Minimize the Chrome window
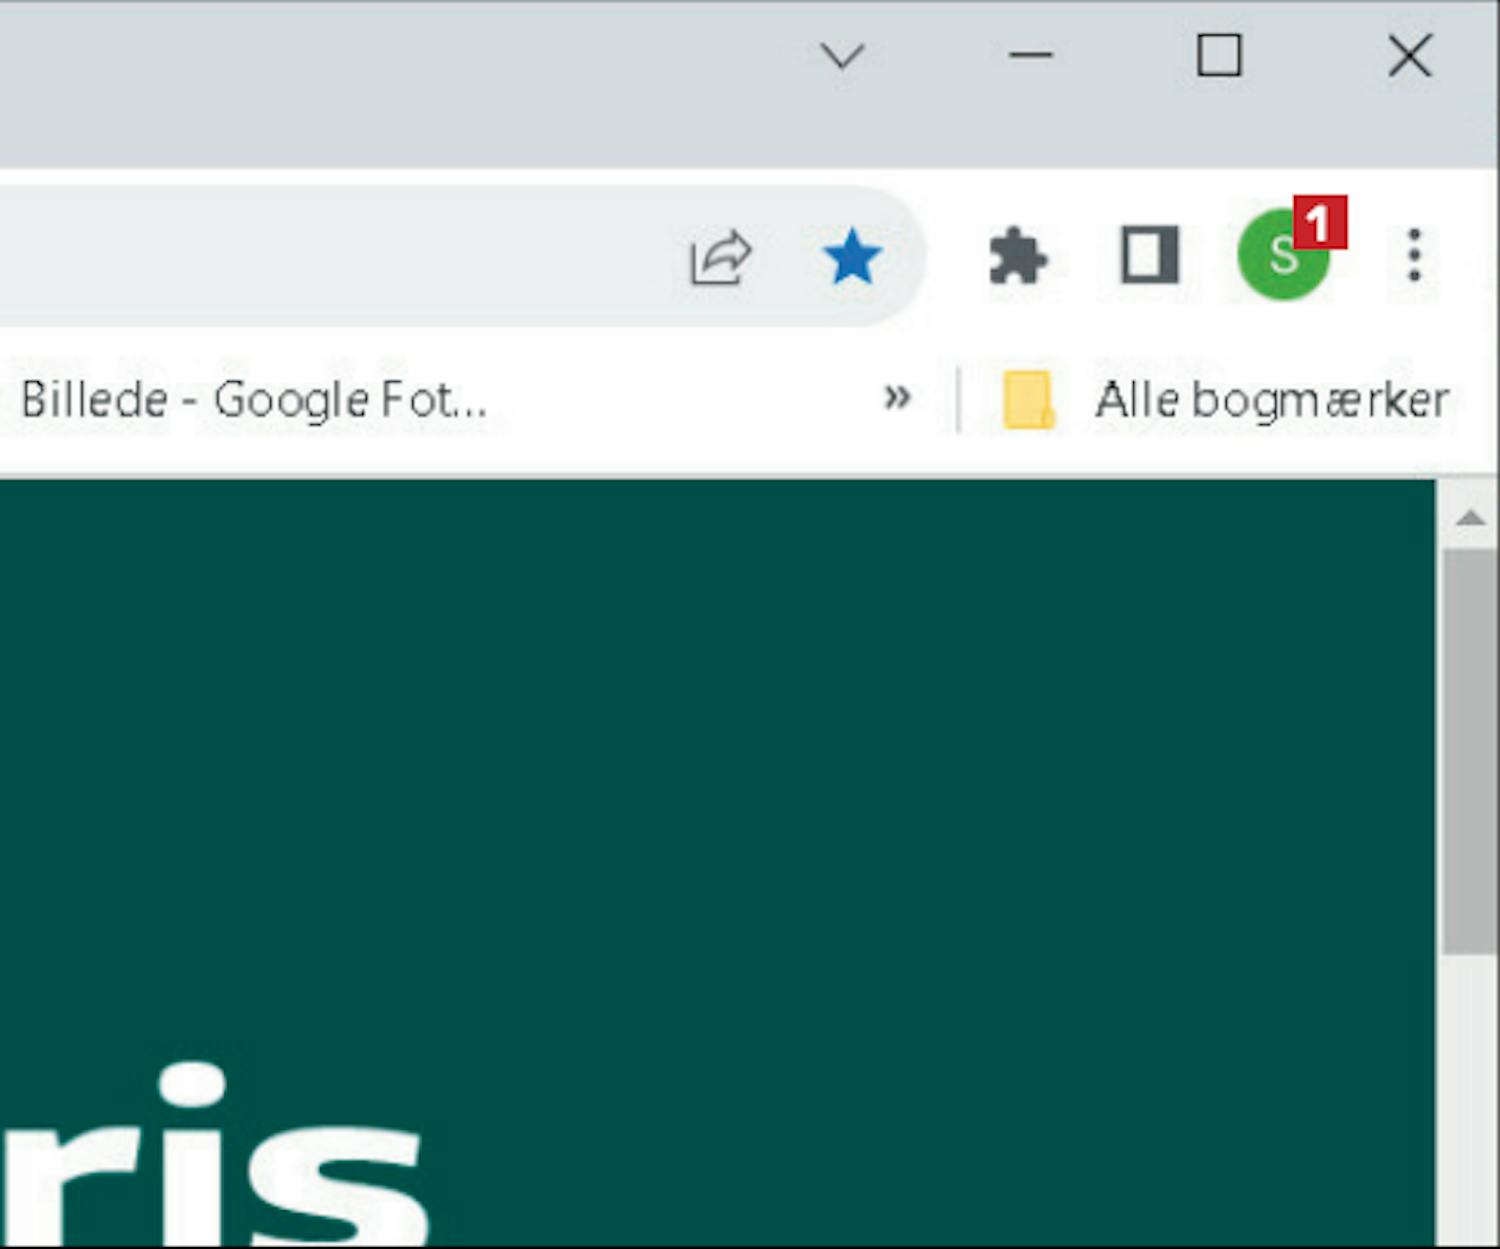The height and width of the screenshot is (1249, 1500). click(1030, 56)
